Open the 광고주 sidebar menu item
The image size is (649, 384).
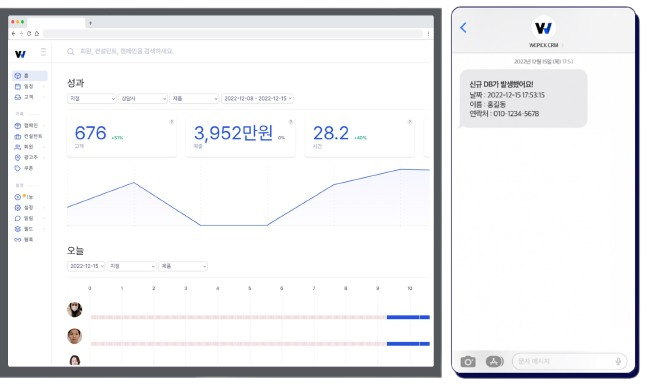[29, 158]
